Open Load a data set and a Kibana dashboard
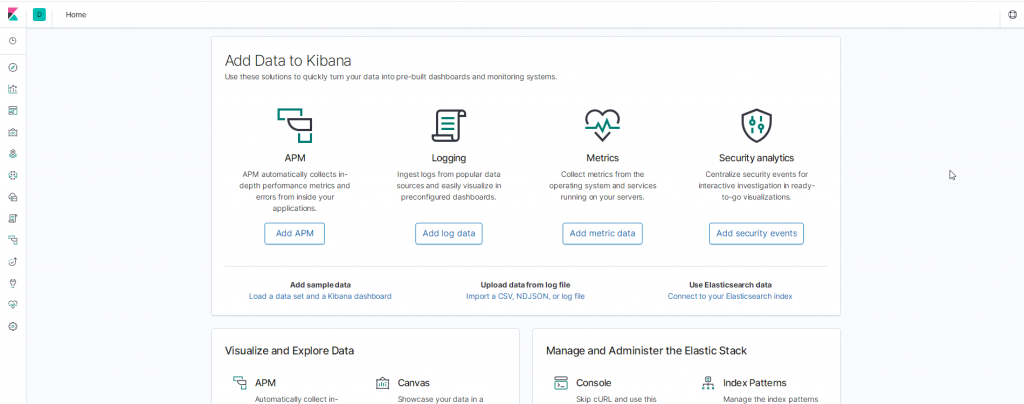The image size is (1024, 404). click(320, 296)
